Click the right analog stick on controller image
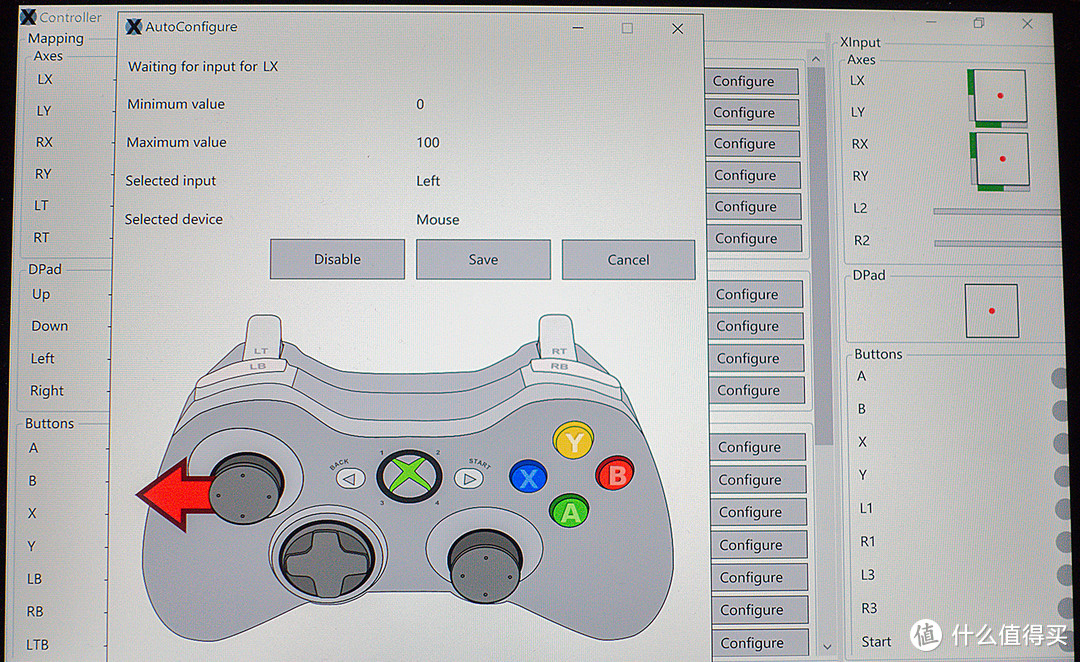 (x=484, y=566)
